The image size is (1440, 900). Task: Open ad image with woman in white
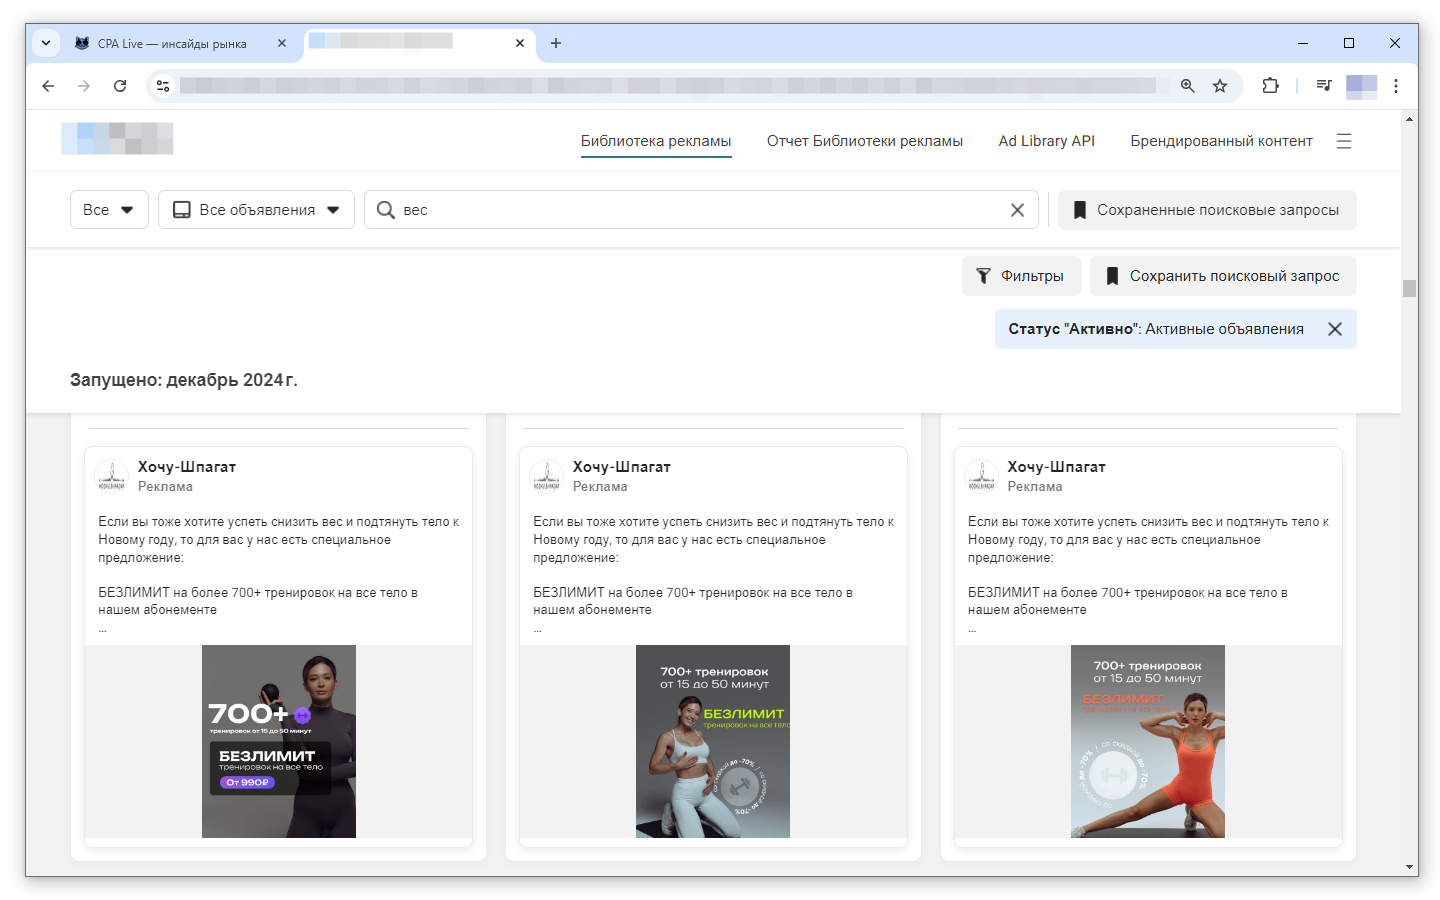(713, 741)
